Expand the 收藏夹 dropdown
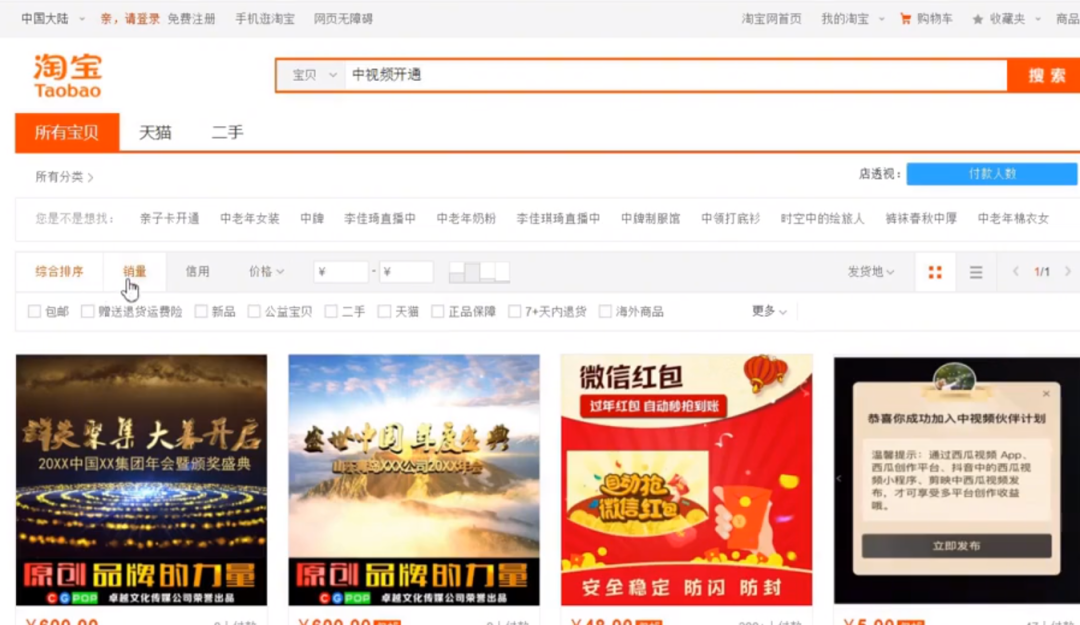The image size is (1080, 625). (1015, 19)
